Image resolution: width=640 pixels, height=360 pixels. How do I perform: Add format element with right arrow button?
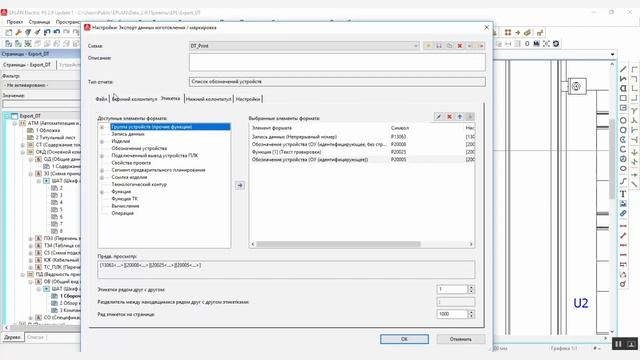click(240, 185)
